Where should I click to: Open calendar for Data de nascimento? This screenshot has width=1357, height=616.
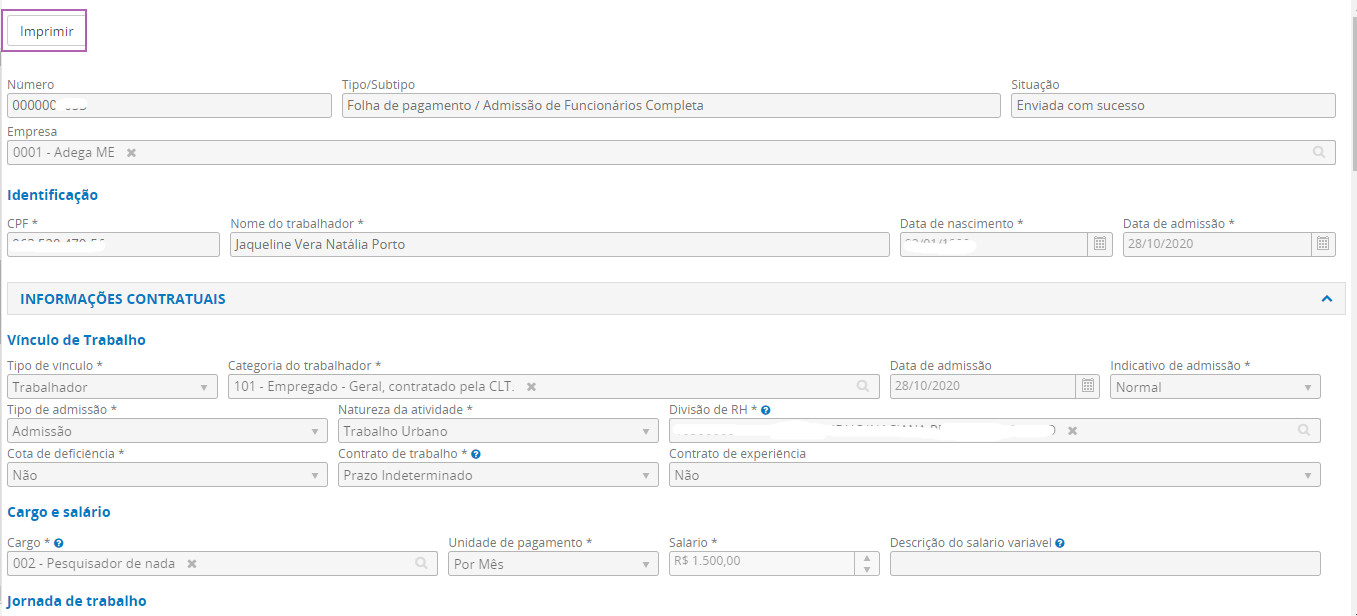coord(1100,244)
